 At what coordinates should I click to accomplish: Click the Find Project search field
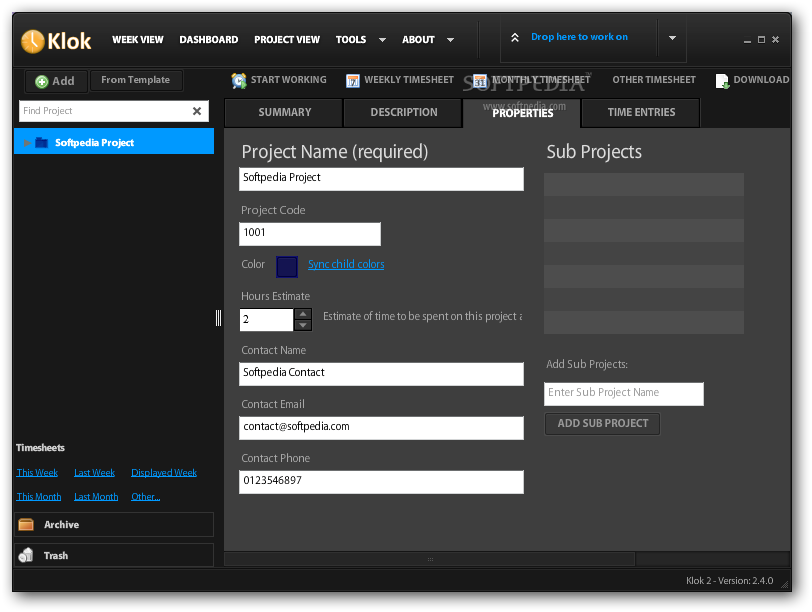(x=106, y=111)
